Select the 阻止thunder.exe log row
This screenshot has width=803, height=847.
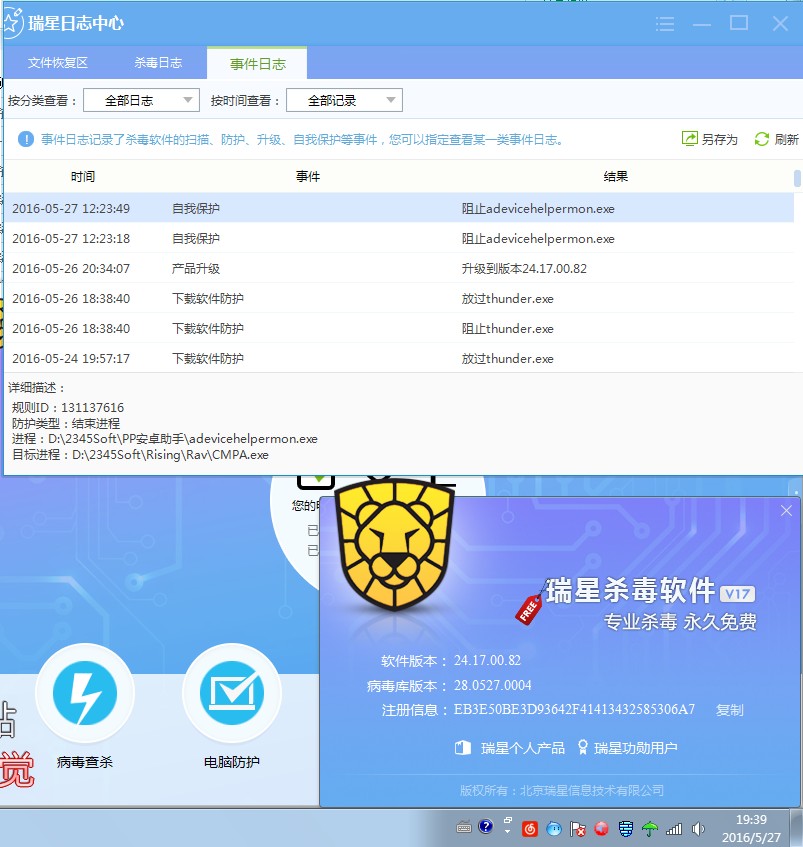coord(399,328)
